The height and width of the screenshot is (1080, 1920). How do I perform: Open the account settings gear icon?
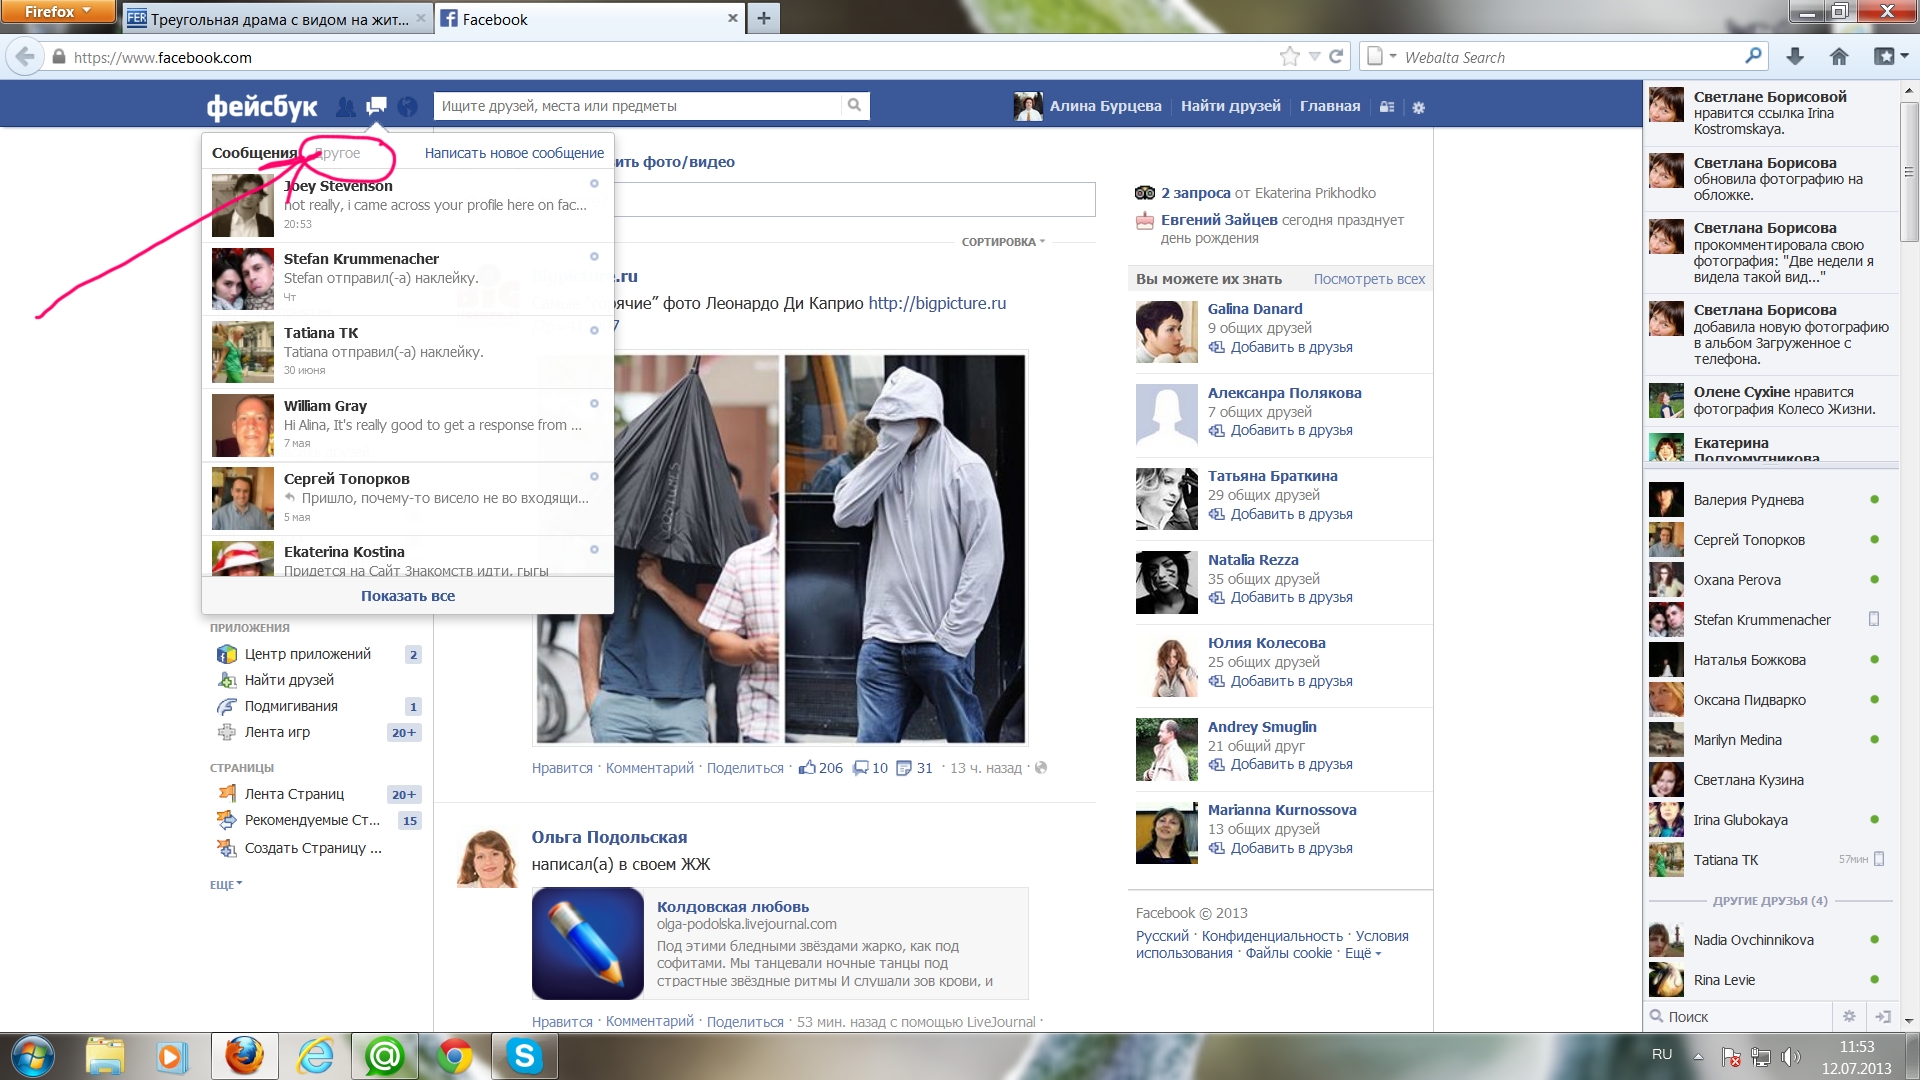pyautogui.click(x=1418, y=107)
